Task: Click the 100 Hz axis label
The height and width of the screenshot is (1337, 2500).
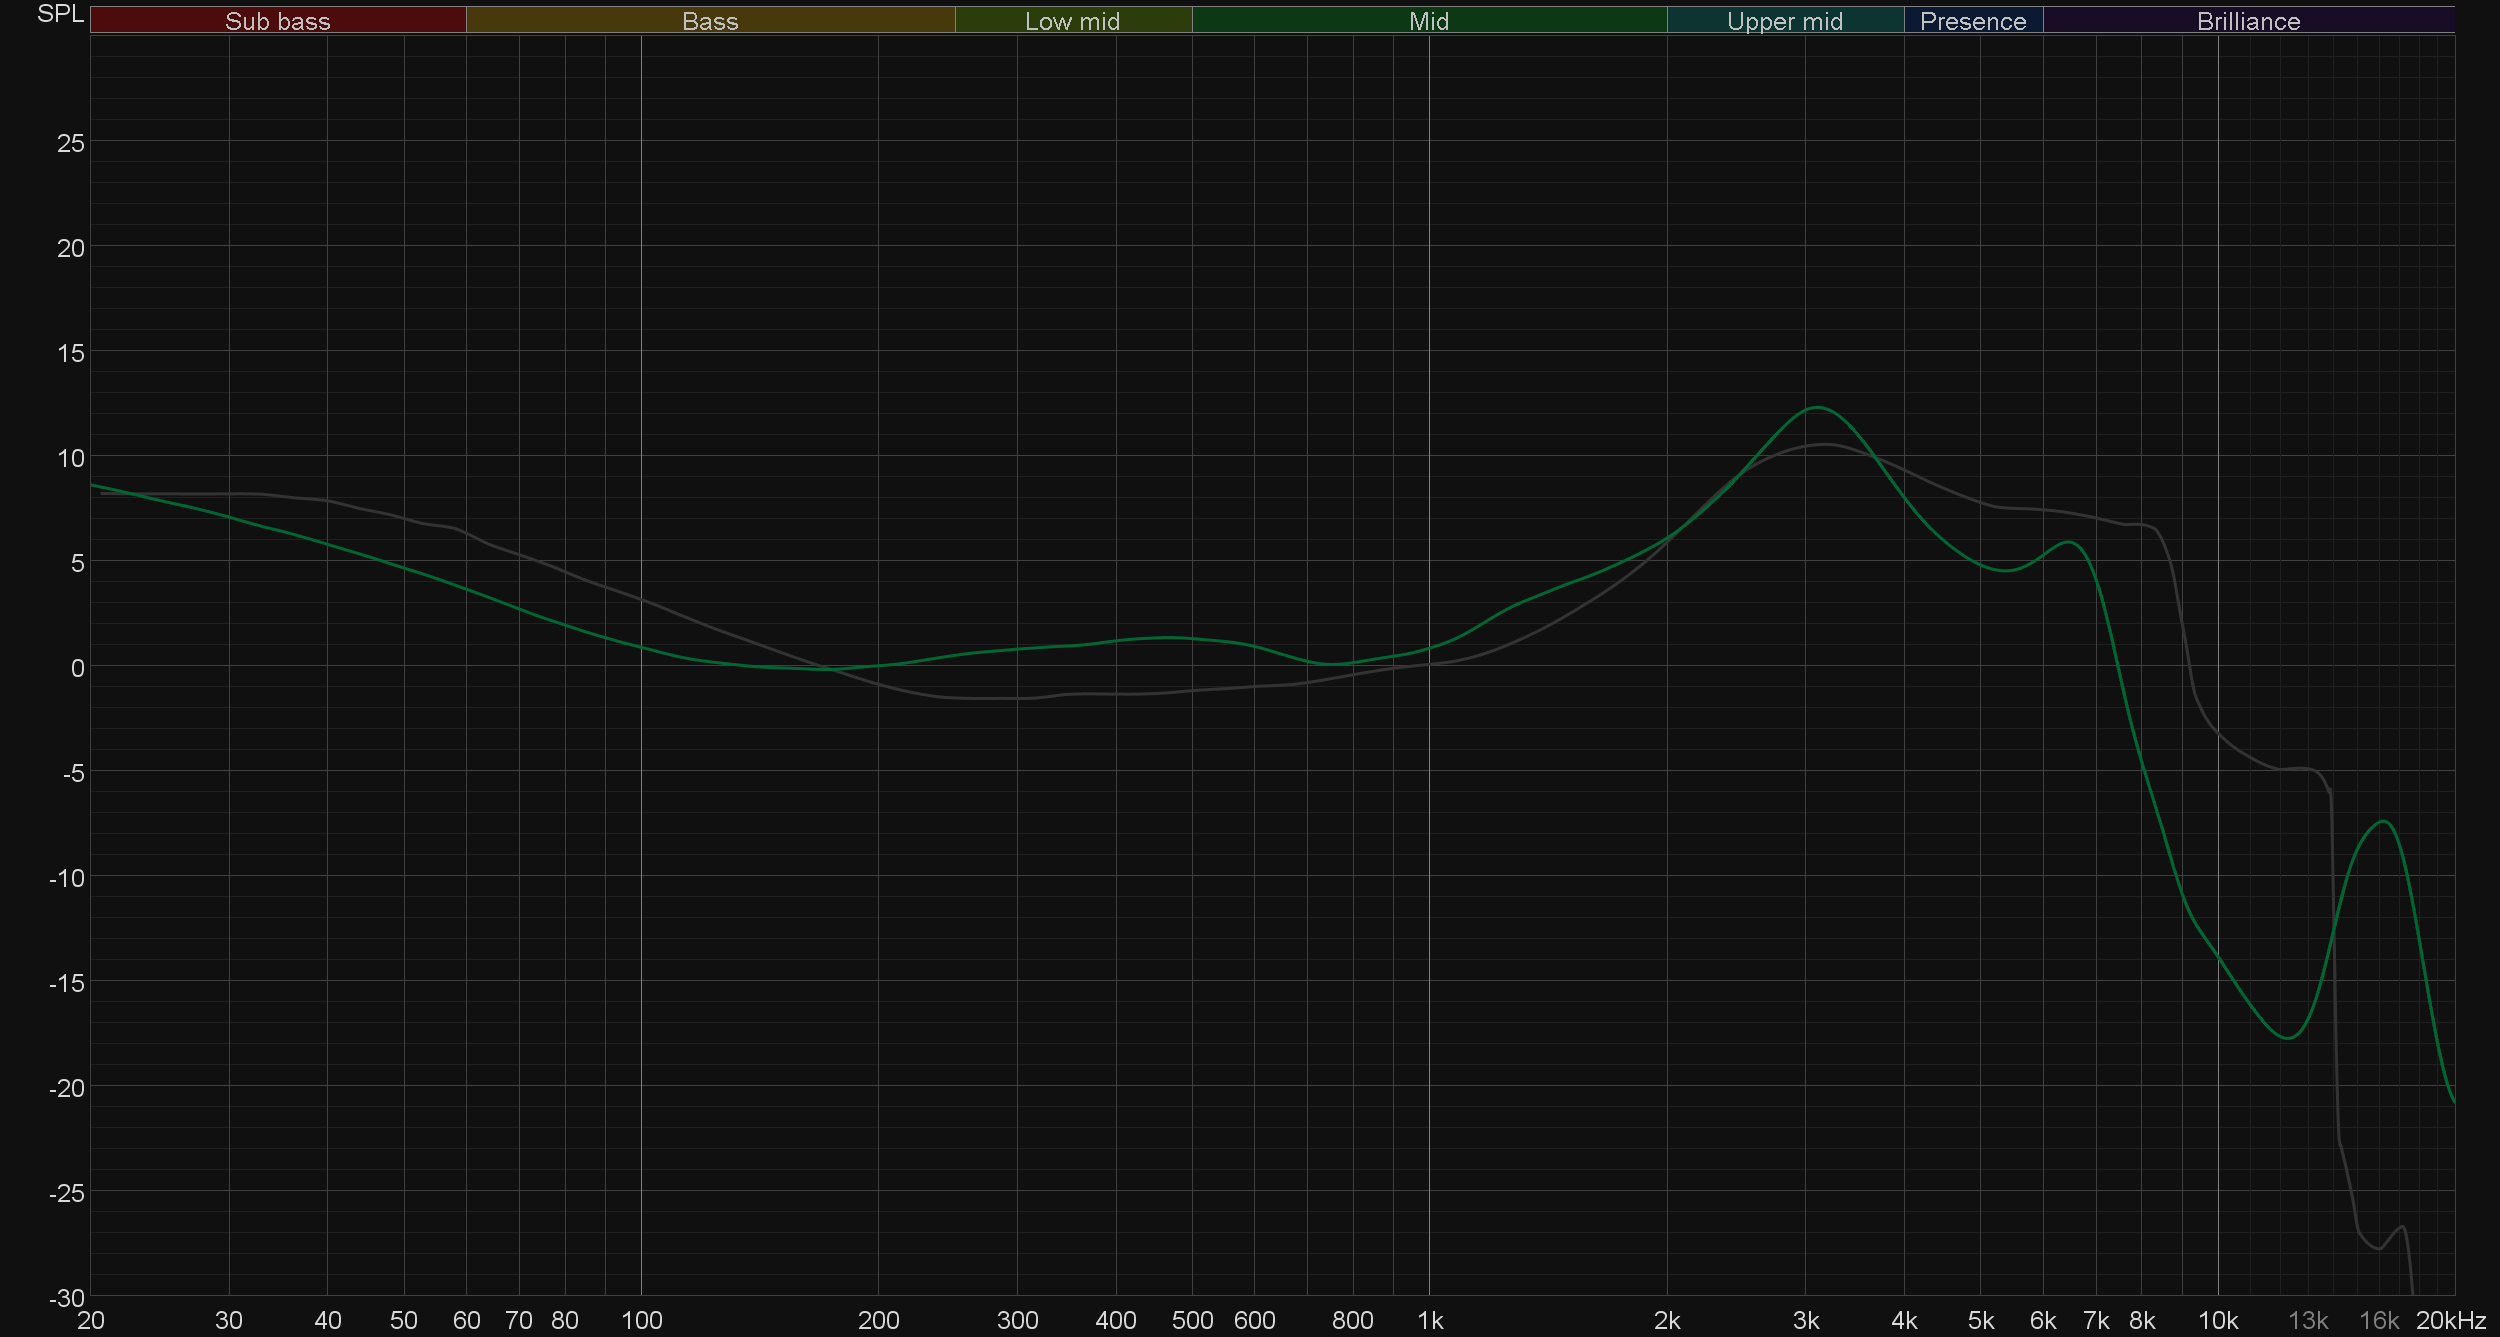Action: (x=641, y=1320)
